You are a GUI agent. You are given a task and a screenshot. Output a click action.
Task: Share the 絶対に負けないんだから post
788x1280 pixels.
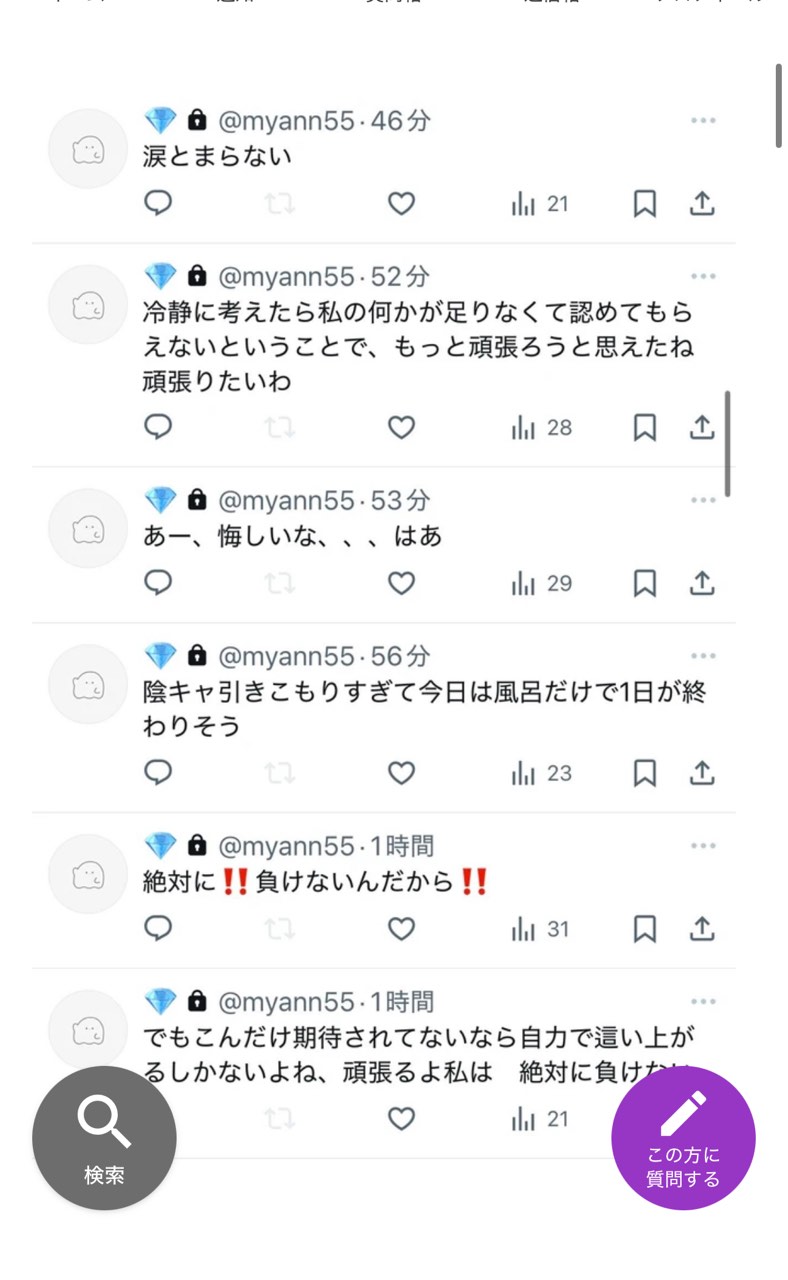pyautogui.click(x=703, y=930)
